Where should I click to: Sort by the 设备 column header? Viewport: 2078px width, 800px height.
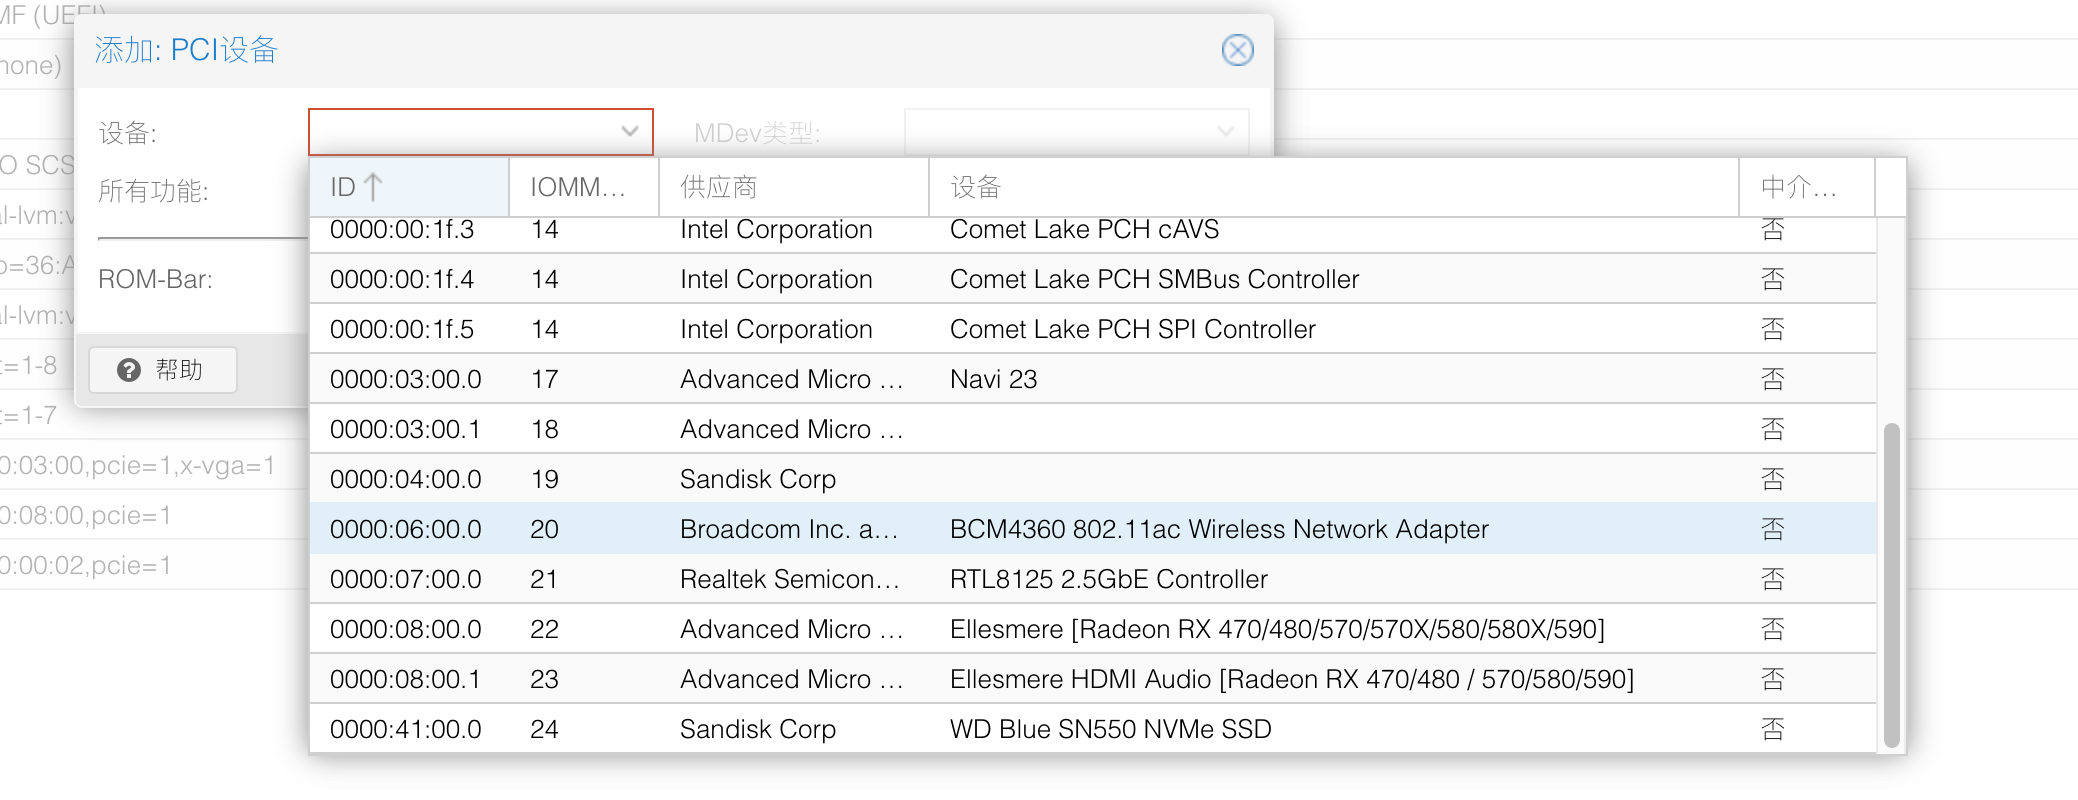pyautogui.click(x=1334, y=187)
